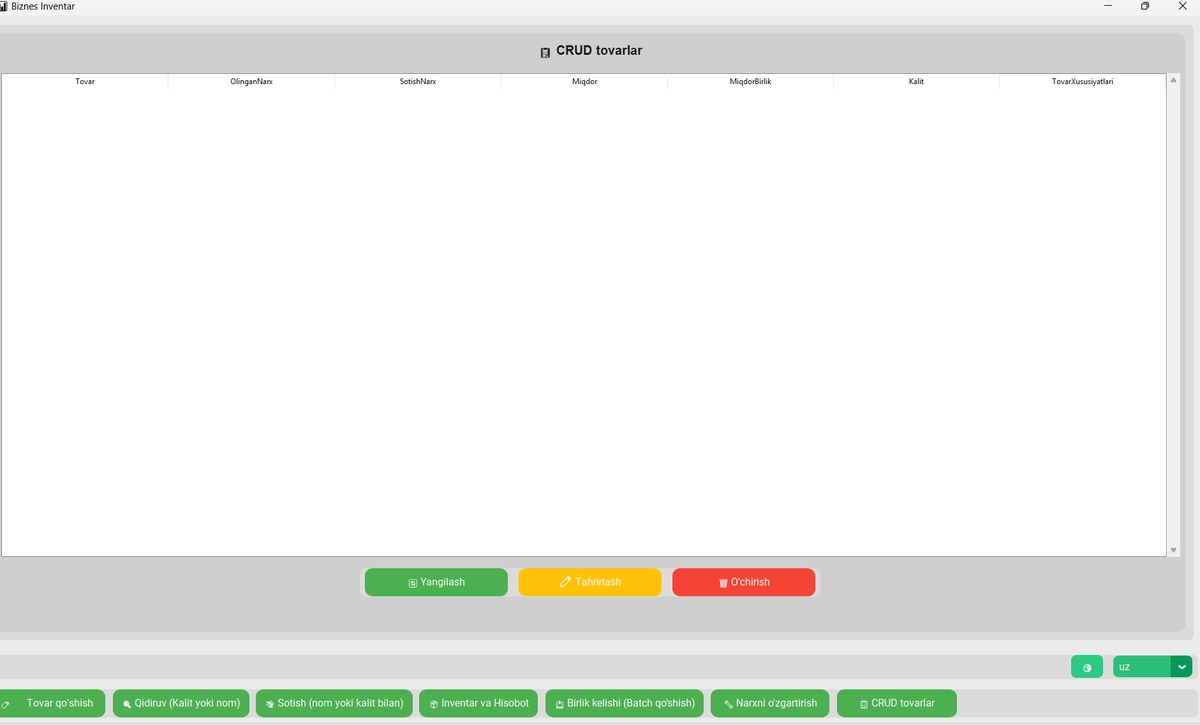1200x725 pixels.
Task: Select the CRUD tovarlar navigation tab
Action: point(896,703)
